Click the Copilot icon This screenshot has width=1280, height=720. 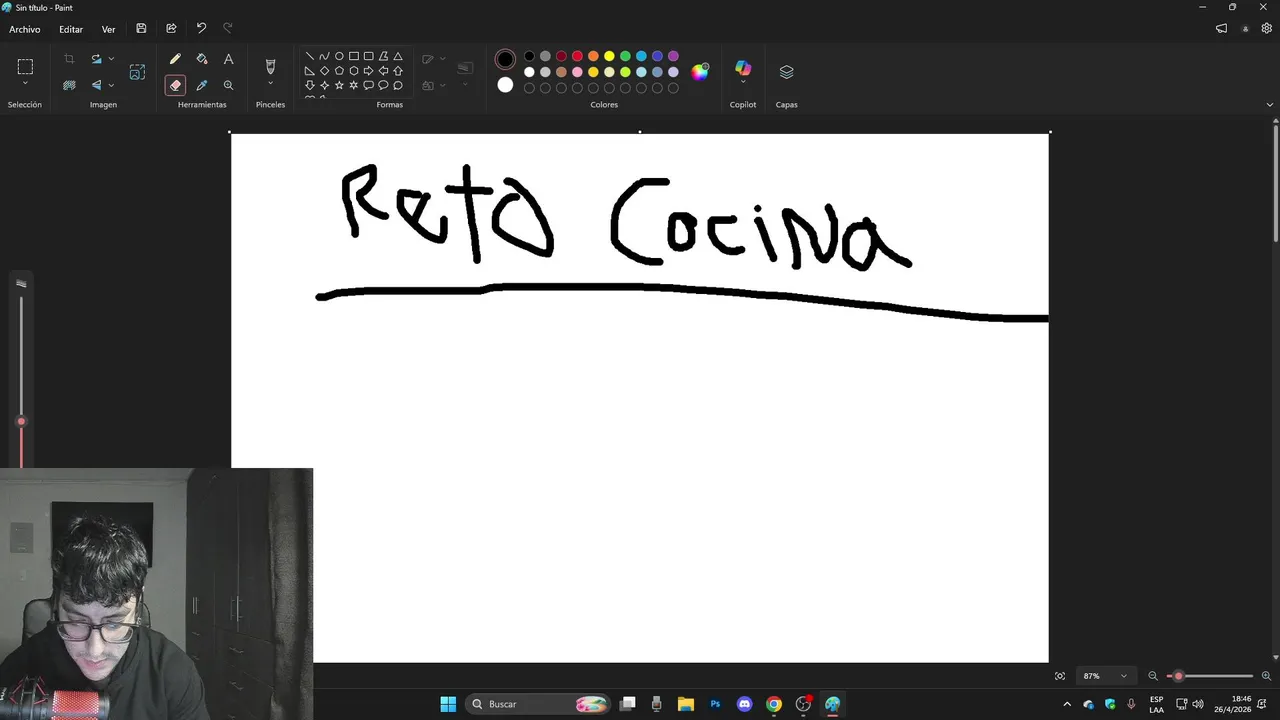(743, 67)
